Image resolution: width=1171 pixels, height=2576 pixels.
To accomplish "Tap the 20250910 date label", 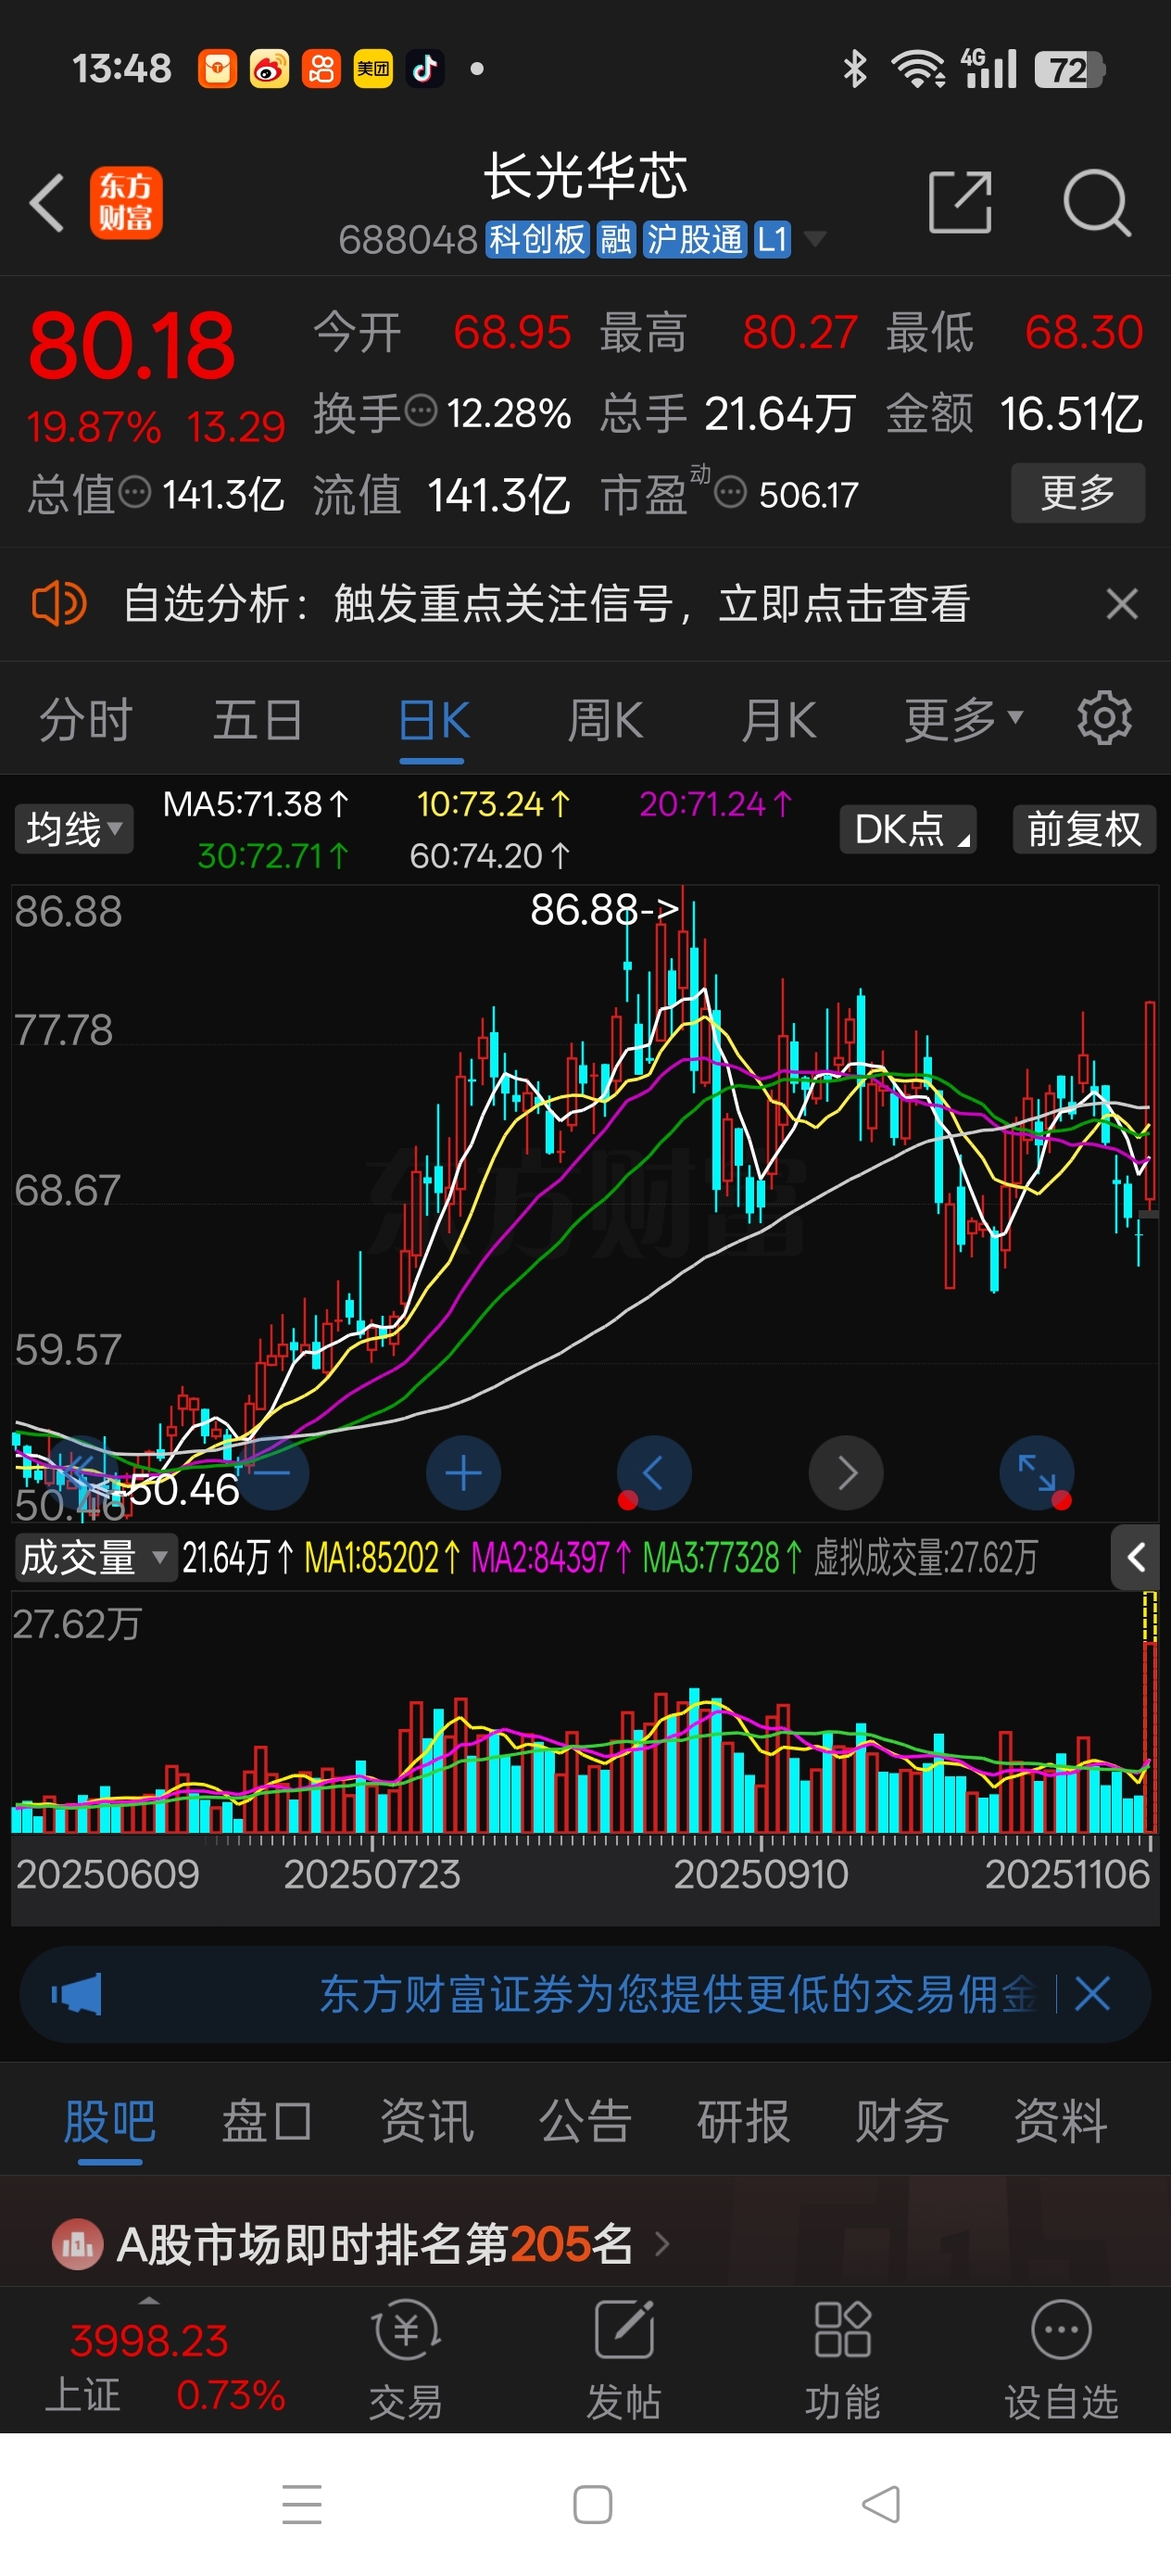I will pyautogui.click(x=760, y=1874).
